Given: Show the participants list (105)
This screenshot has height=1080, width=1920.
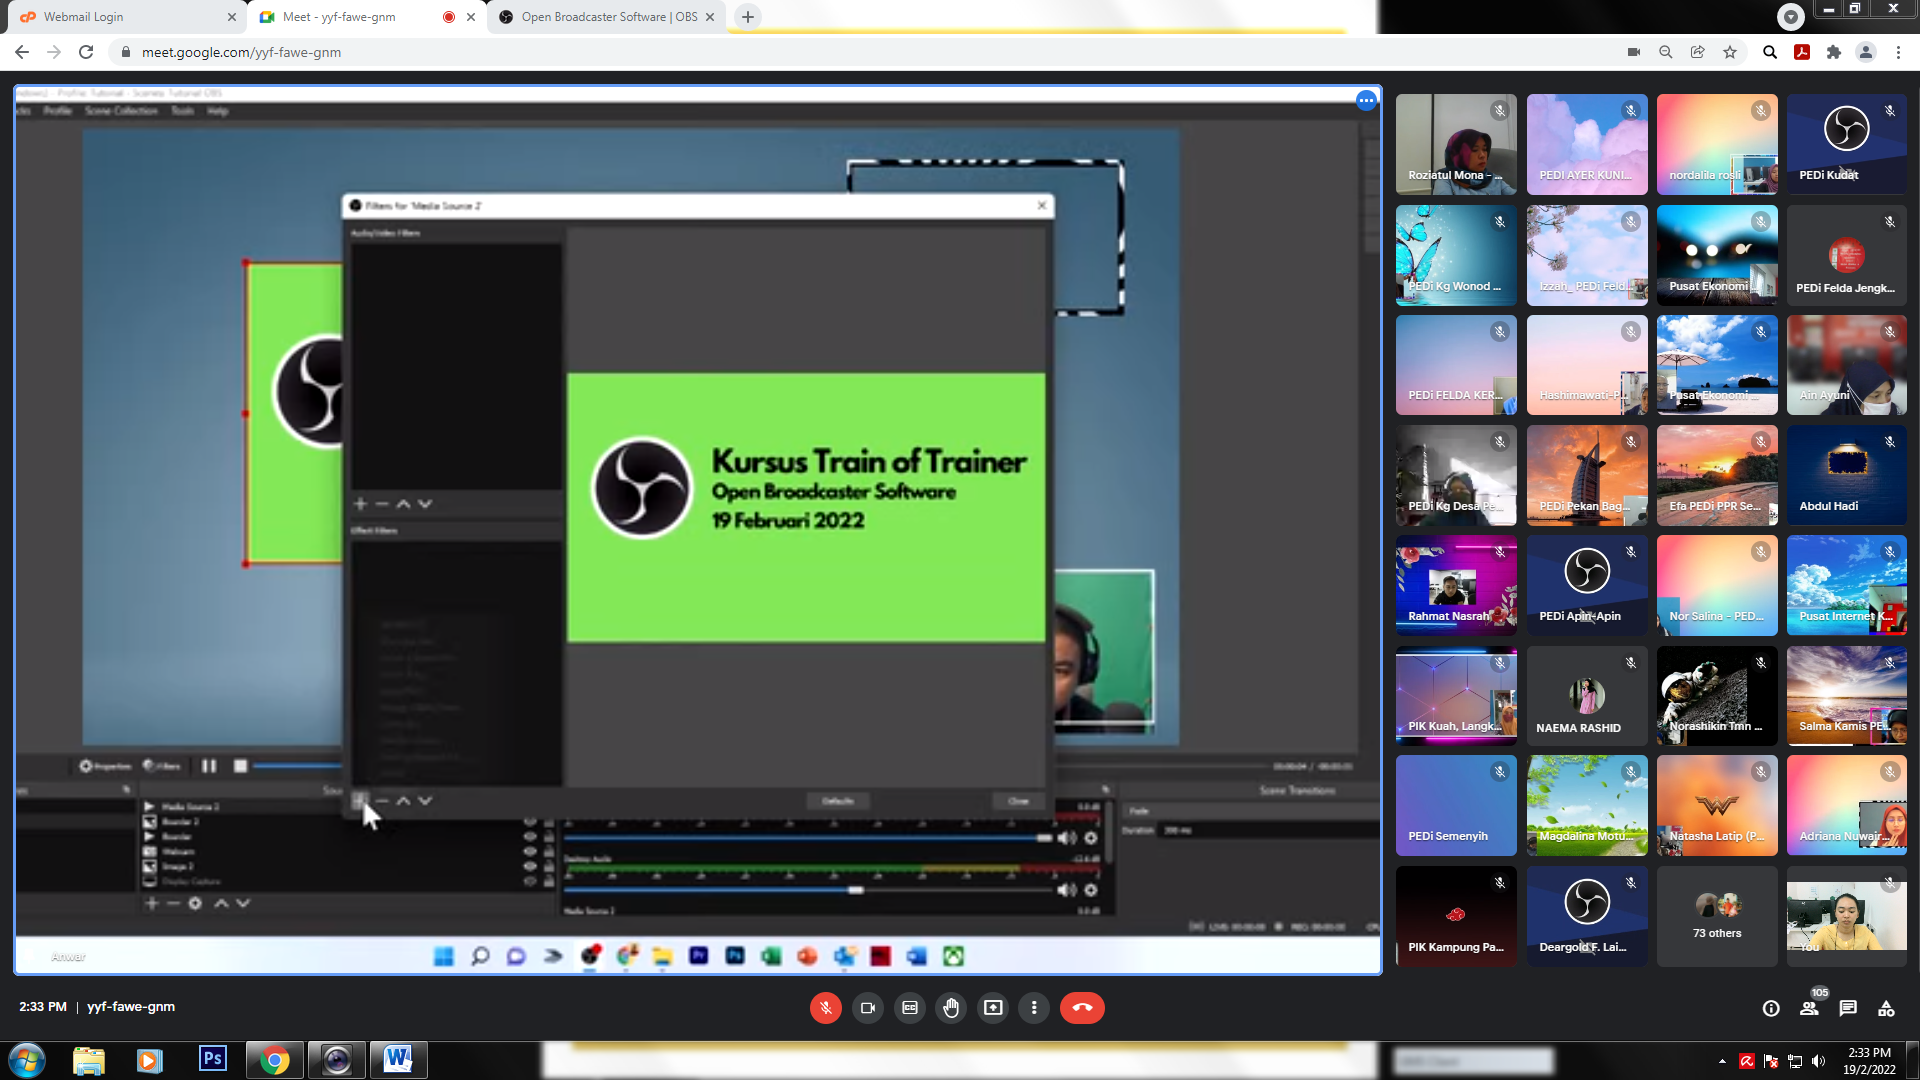Looking at the screenshot, I should (1810, 1008).
